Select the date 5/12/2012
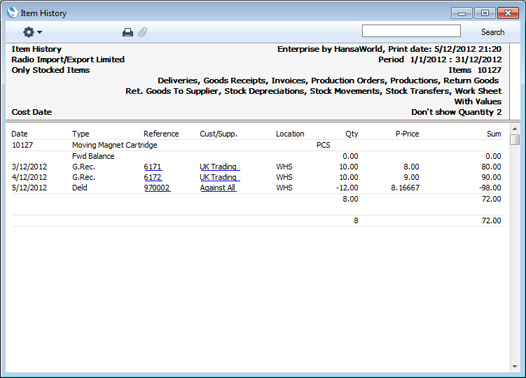Viewport: 526px width, 378px height. 30,188
